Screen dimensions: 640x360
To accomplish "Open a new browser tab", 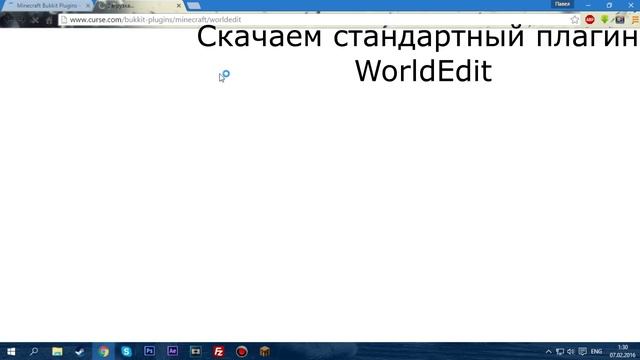I will tap(194, 6).
